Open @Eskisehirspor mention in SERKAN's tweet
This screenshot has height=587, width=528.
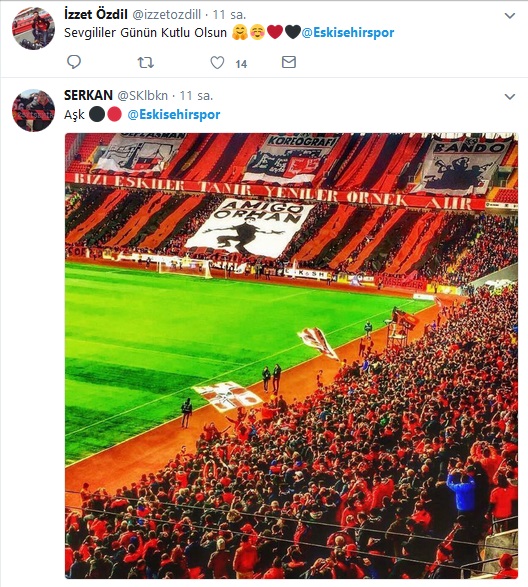click(x=174, y=115)
